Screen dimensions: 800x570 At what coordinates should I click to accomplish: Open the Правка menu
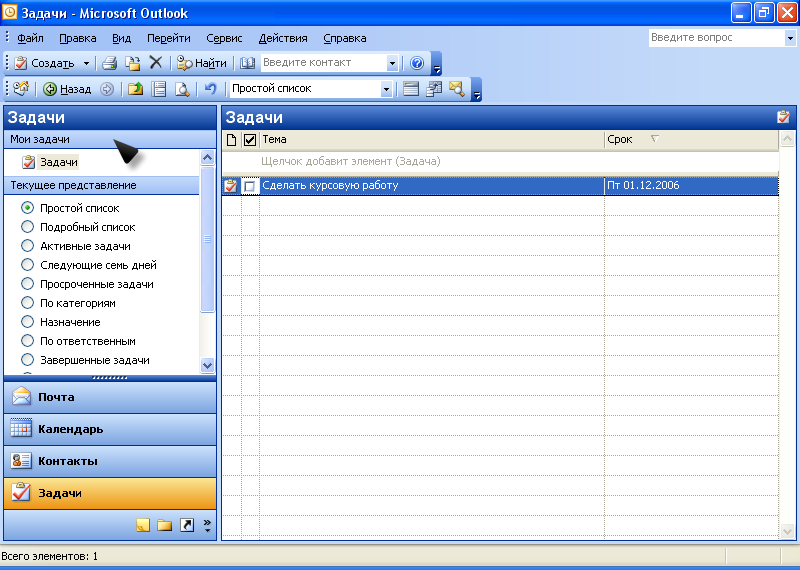click(78, 38)
